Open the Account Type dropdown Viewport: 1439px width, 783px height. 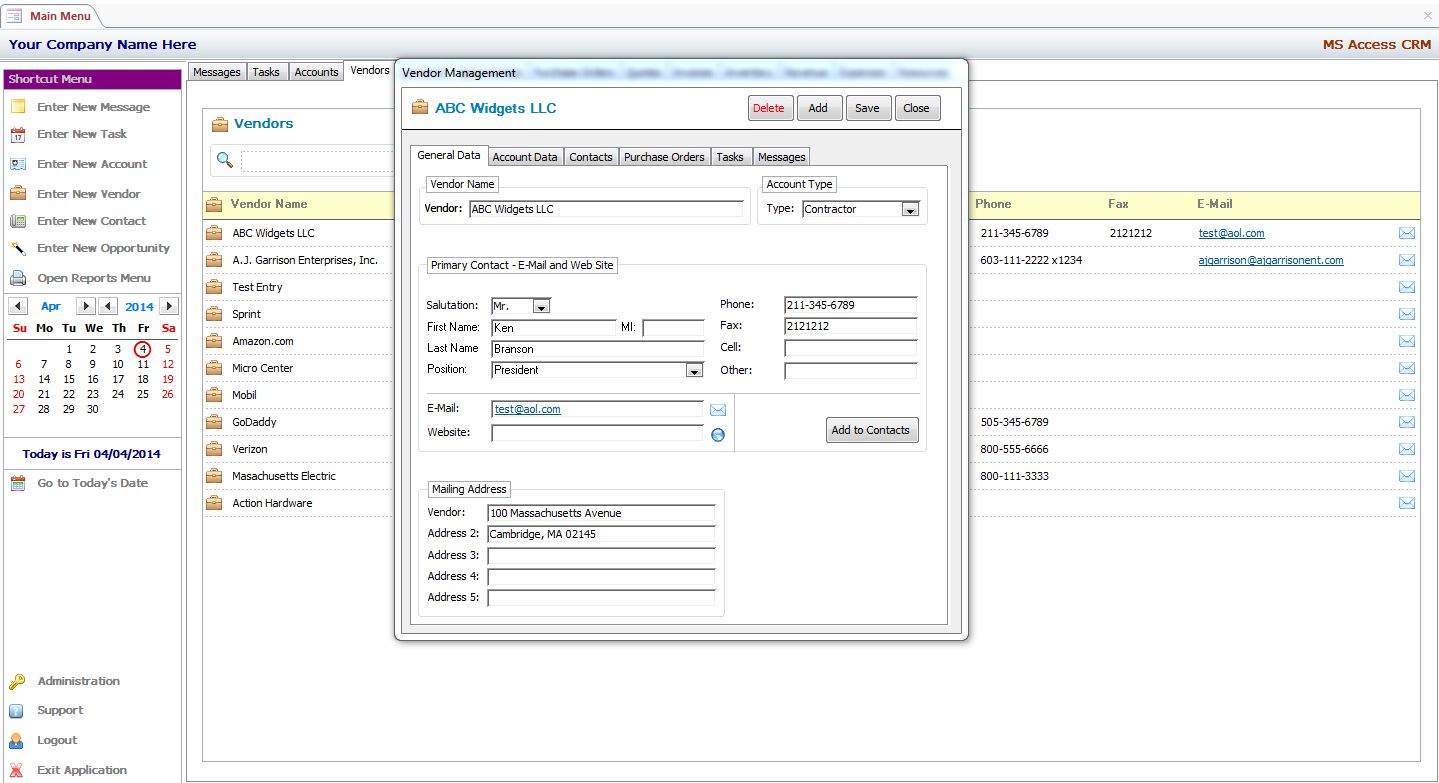click(910, 210)
